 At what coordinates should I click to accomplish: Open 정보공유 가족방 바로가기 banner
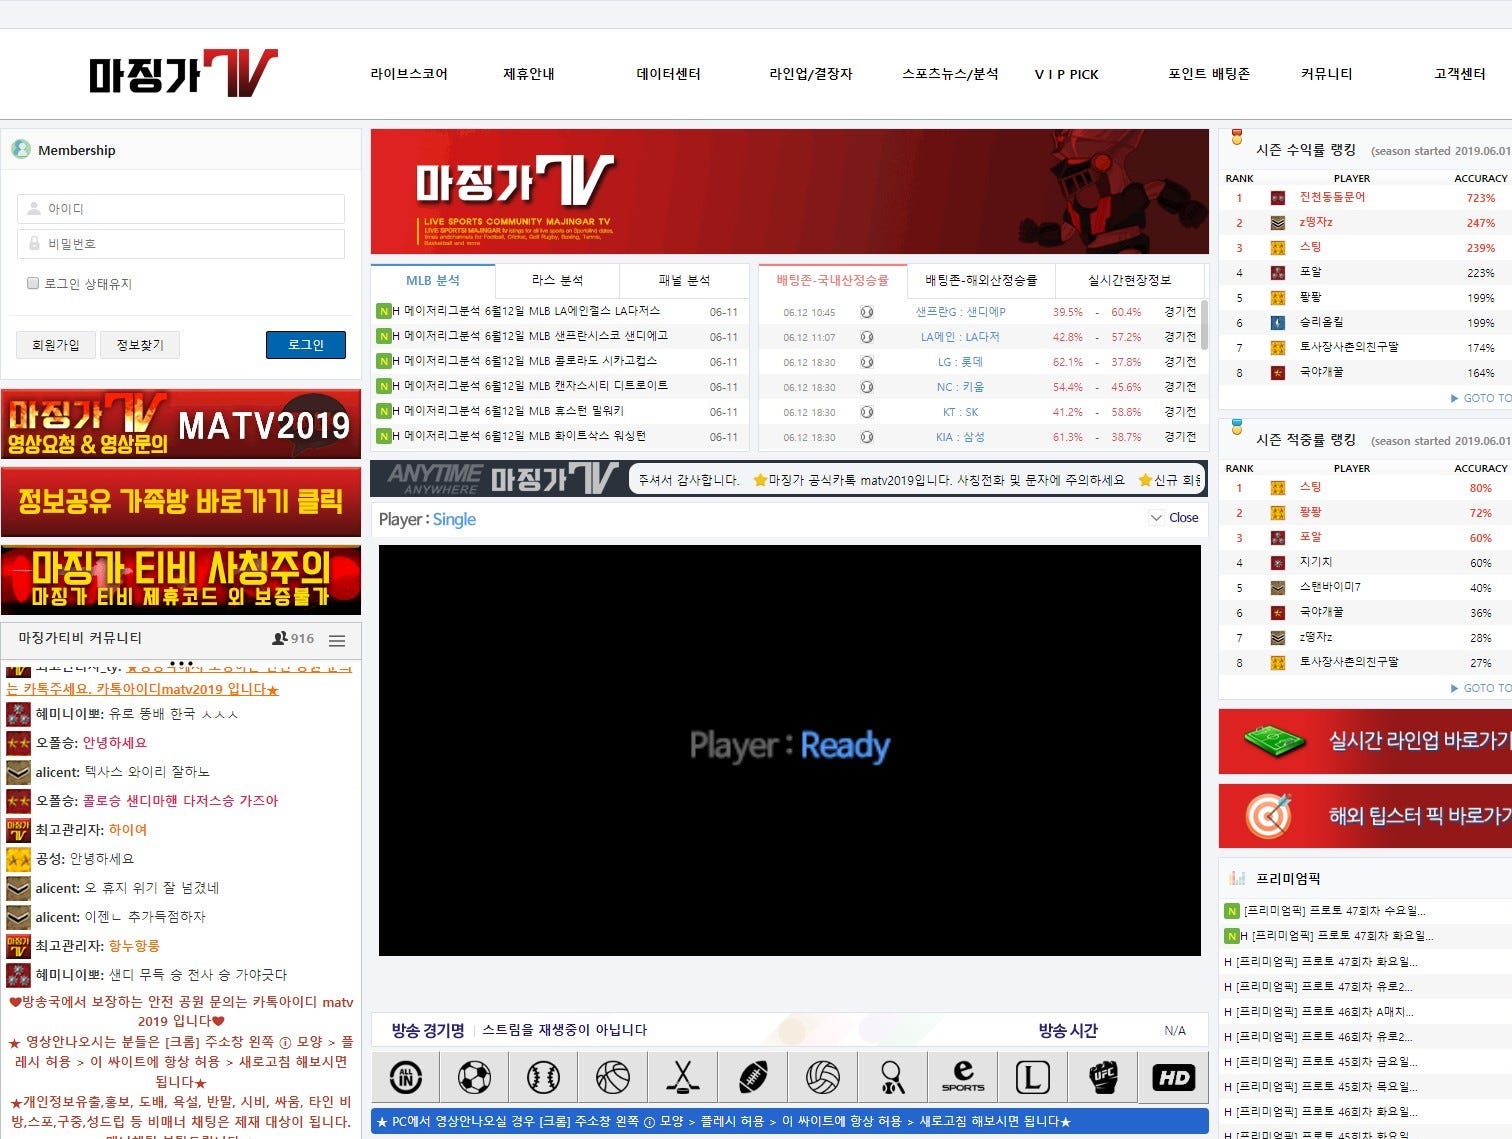181,502
